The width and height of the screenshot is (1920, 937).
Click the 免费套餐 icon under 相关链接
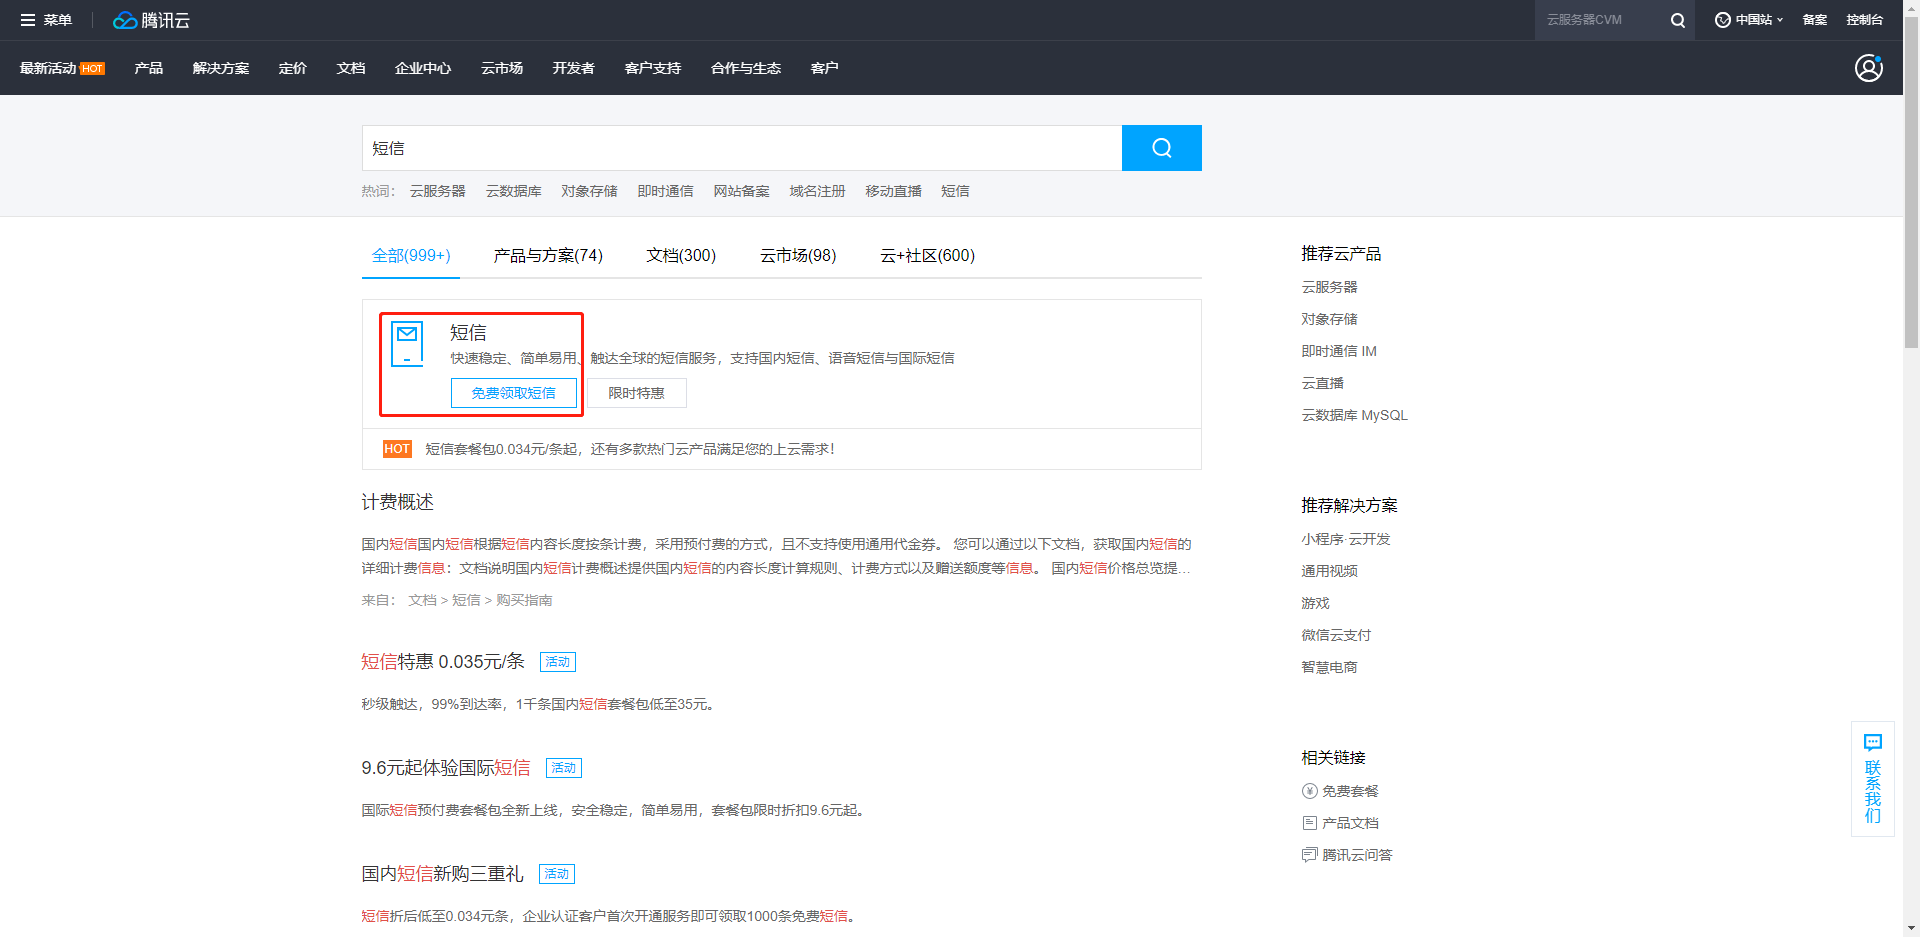(x=1308, y=790)
